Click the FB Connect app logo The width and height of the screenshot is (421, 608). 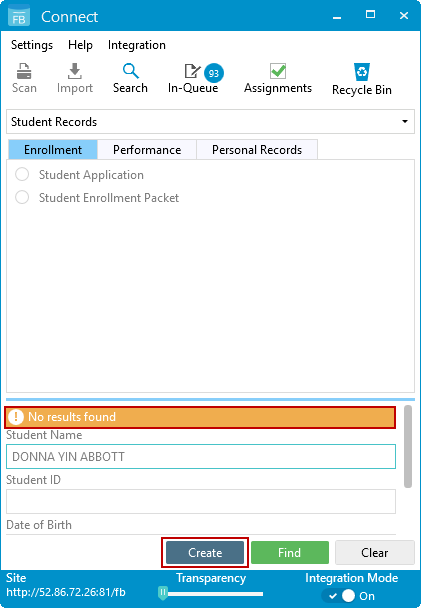pos(19,16)
